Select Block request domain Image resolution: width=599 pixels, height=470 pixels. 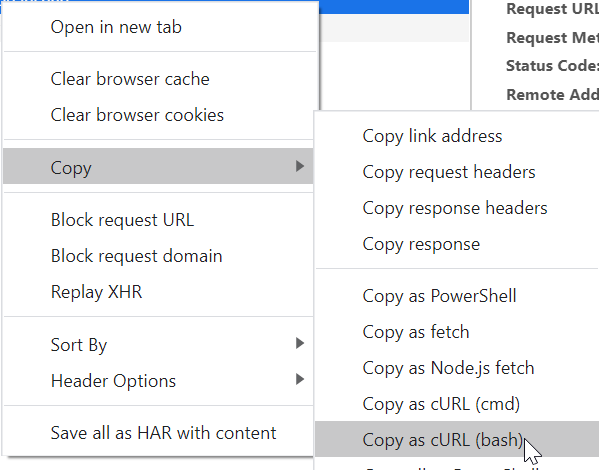click(x=158, y=256)
